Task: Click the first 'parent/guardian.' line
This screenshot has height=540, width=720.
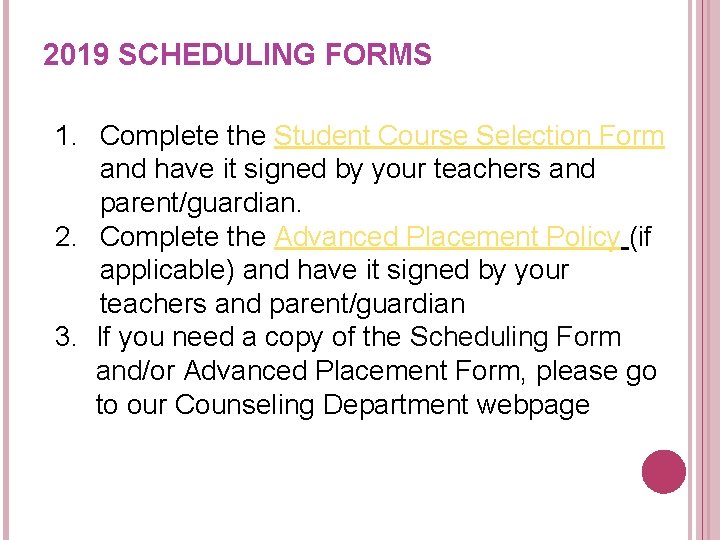Action: pos(201,203)
